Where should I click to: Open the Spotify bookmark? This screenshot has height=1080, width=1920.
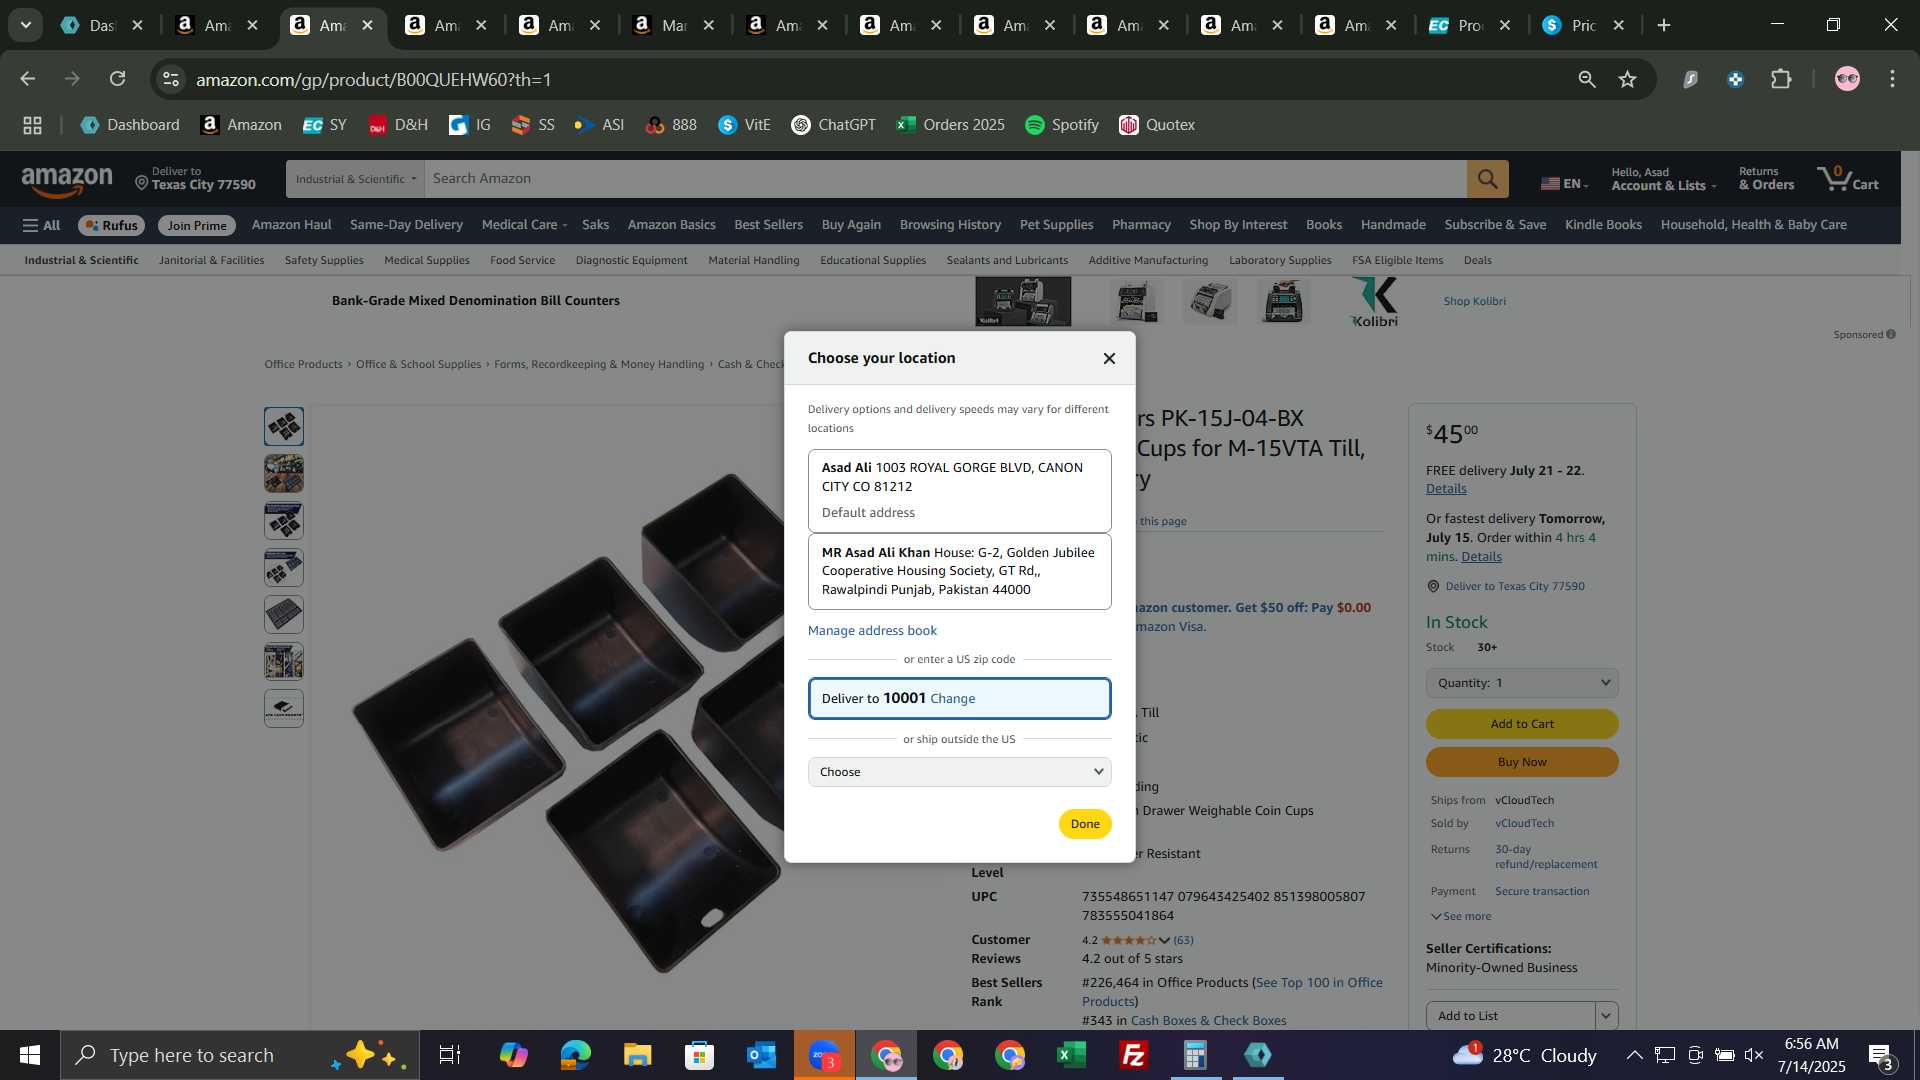point(1062,125)
